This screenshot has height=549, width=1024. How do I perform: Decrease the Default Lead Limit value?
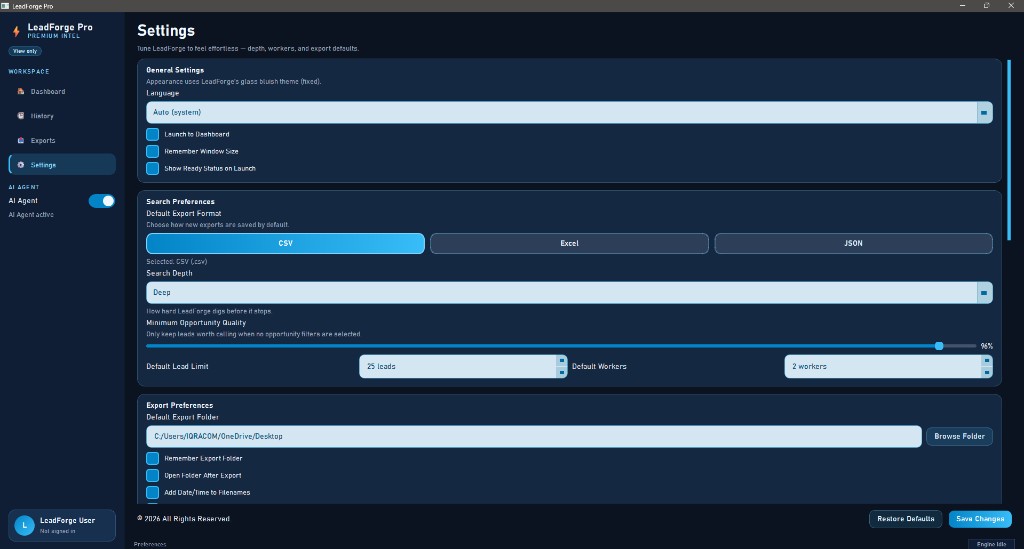pos(562,372)
